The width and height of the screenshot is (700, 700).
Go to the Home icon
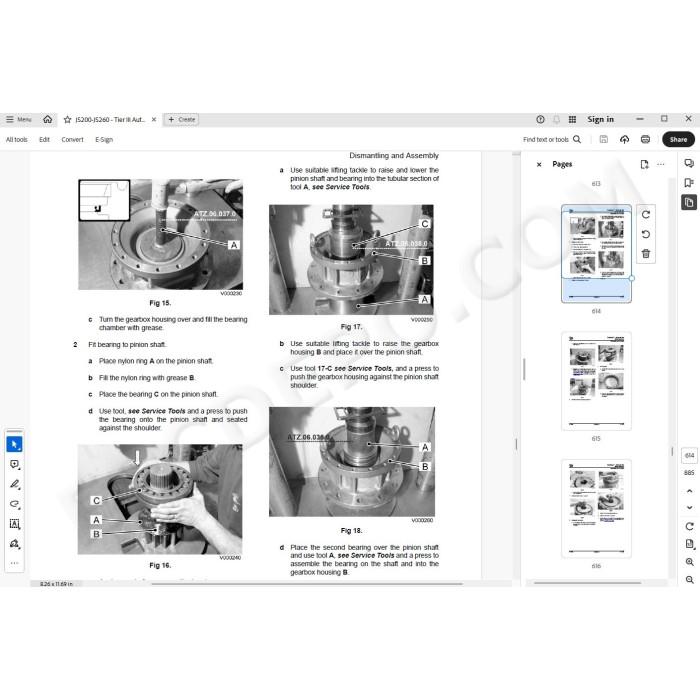point(47,119)
